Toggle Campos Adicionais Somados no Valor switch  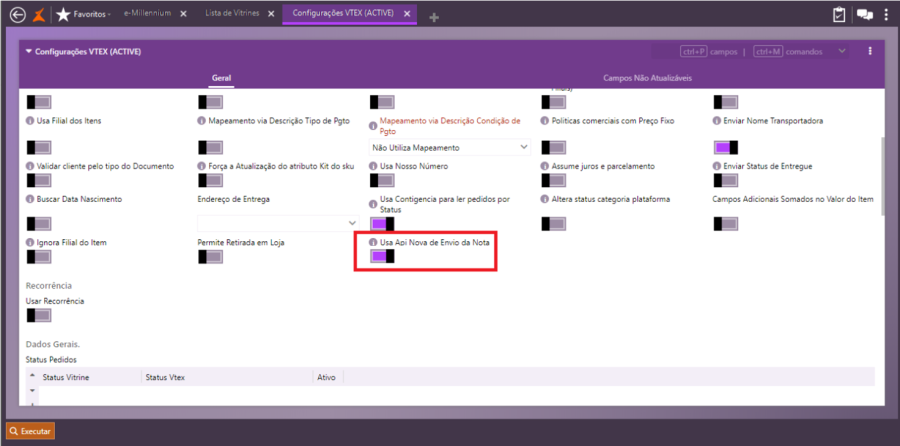point(726,224)
